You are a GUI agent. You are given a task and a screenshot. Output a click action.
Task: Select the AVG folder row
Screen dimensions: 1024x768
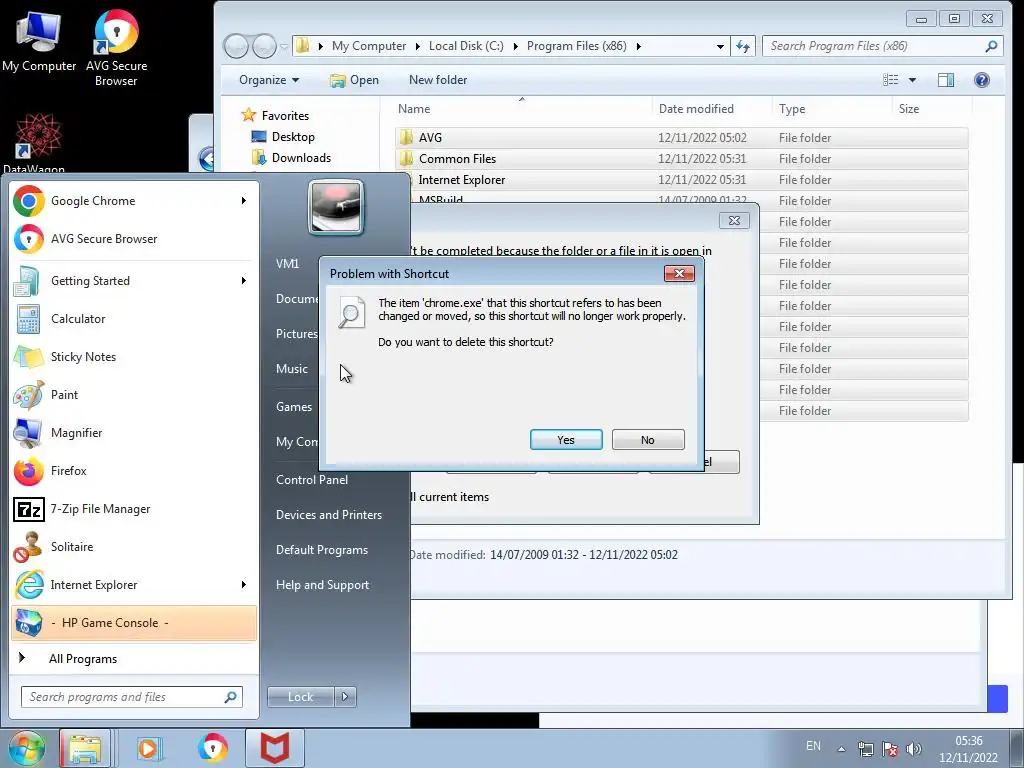(682, 138)
